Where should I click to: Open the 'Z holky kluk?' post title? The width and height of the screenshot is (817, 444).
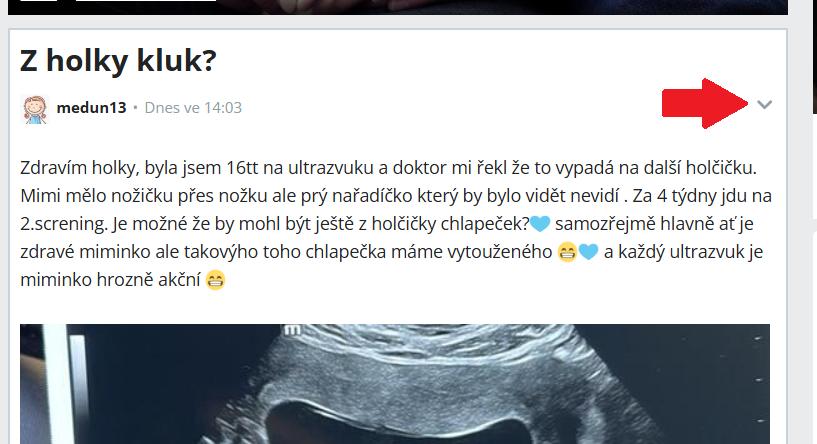pyautogui.click(x=118, y=60)
